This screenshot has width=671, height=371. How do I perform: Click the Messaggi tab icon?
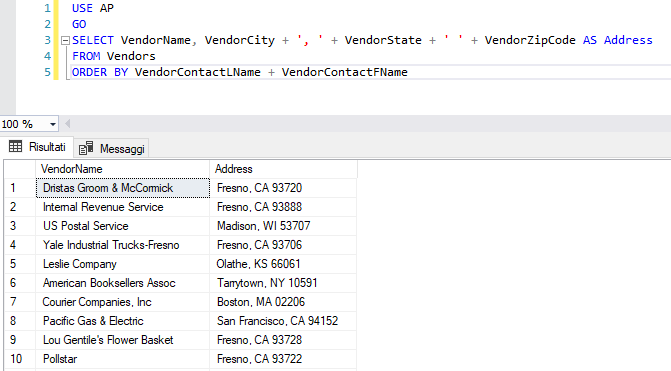pyautogui.click(x=86, y=148)
